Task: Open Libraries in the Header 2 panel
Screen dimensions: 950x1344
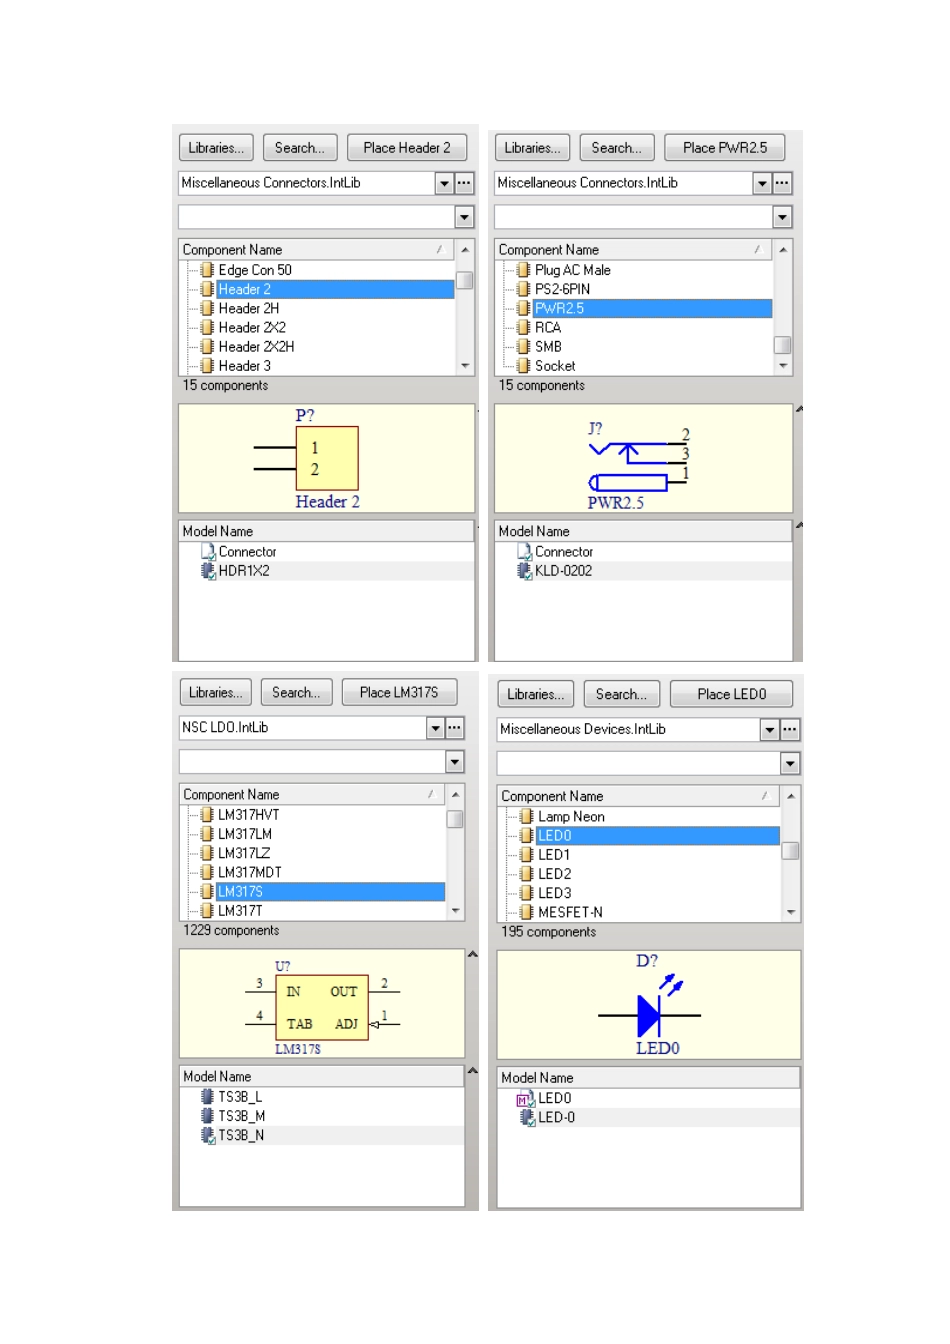Action: point(216,148)
